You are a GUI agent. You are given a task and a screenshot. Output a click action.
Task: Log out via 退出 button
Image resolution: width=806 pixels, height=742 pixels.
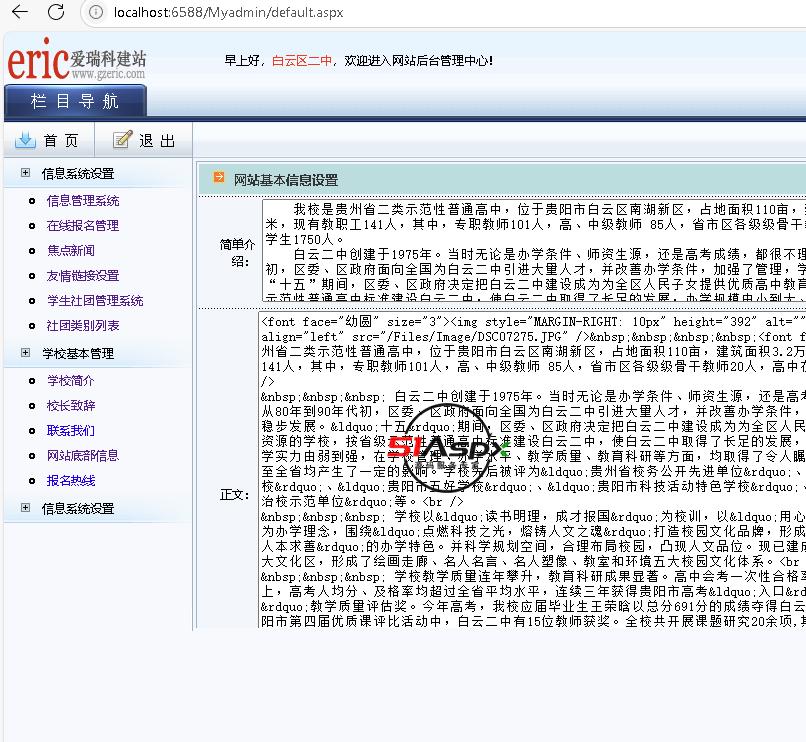pos(144,140)
